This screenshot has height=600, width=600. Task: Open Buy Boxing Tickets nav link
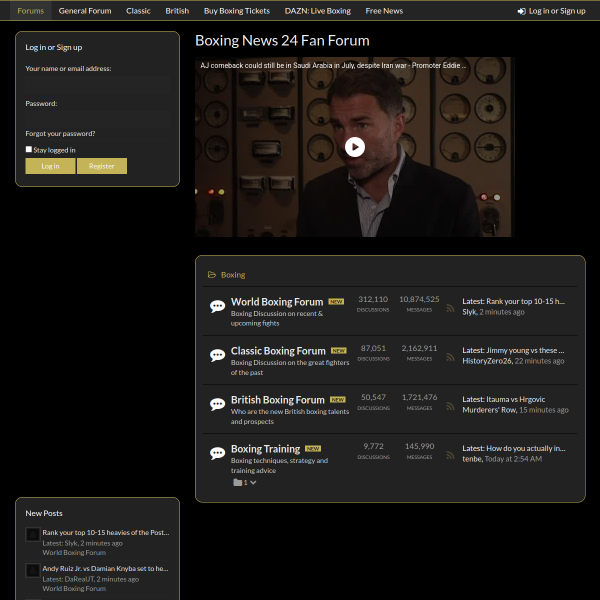pos(237,11)
